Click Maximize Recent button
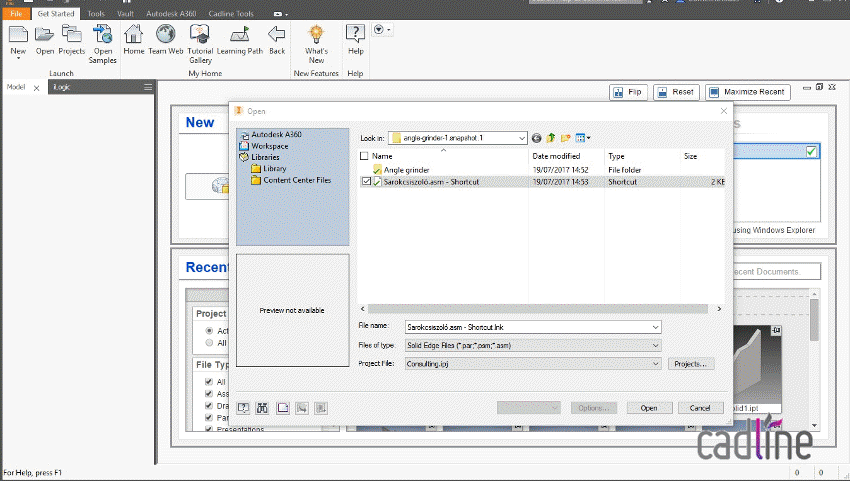 pos(748,92)
